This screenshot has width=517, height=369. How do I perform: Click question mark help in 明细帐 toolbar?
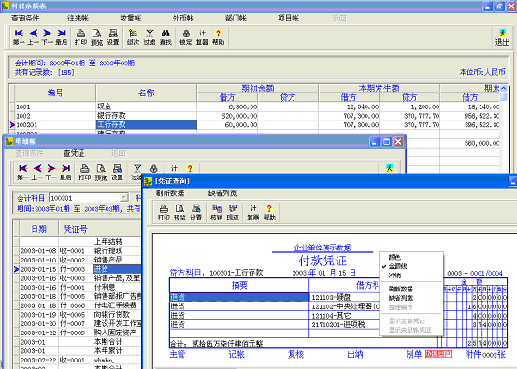(190, 168)
